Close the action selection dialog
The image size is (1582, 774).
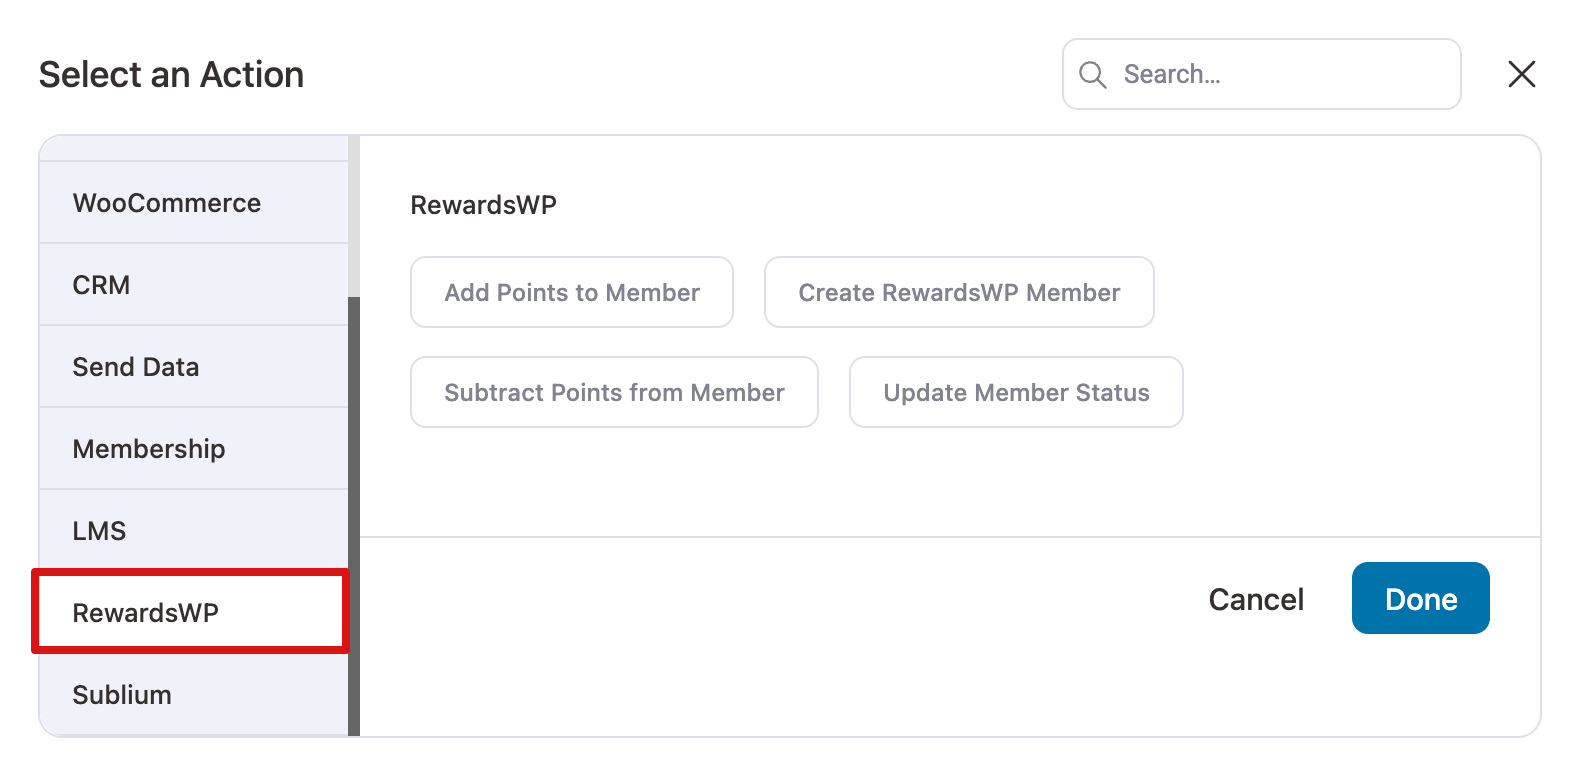(x=1521, y=74)
